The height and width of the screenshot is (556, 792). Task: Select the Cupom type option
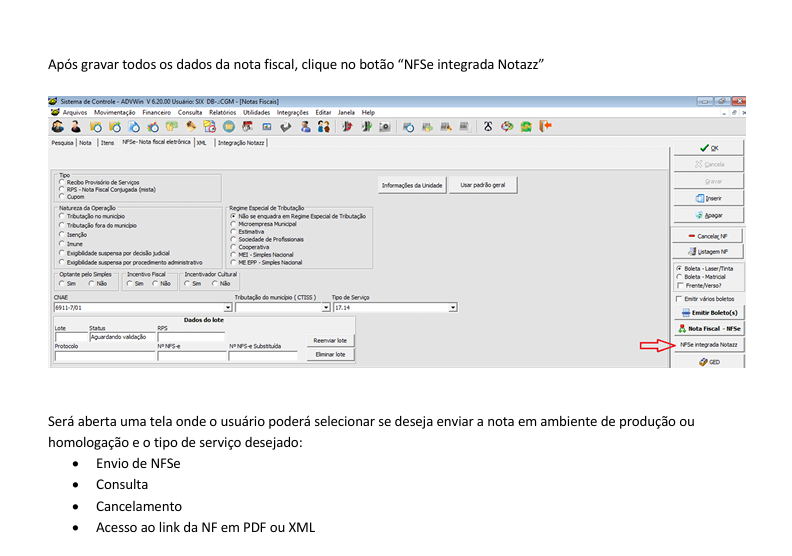click(62, 196)
